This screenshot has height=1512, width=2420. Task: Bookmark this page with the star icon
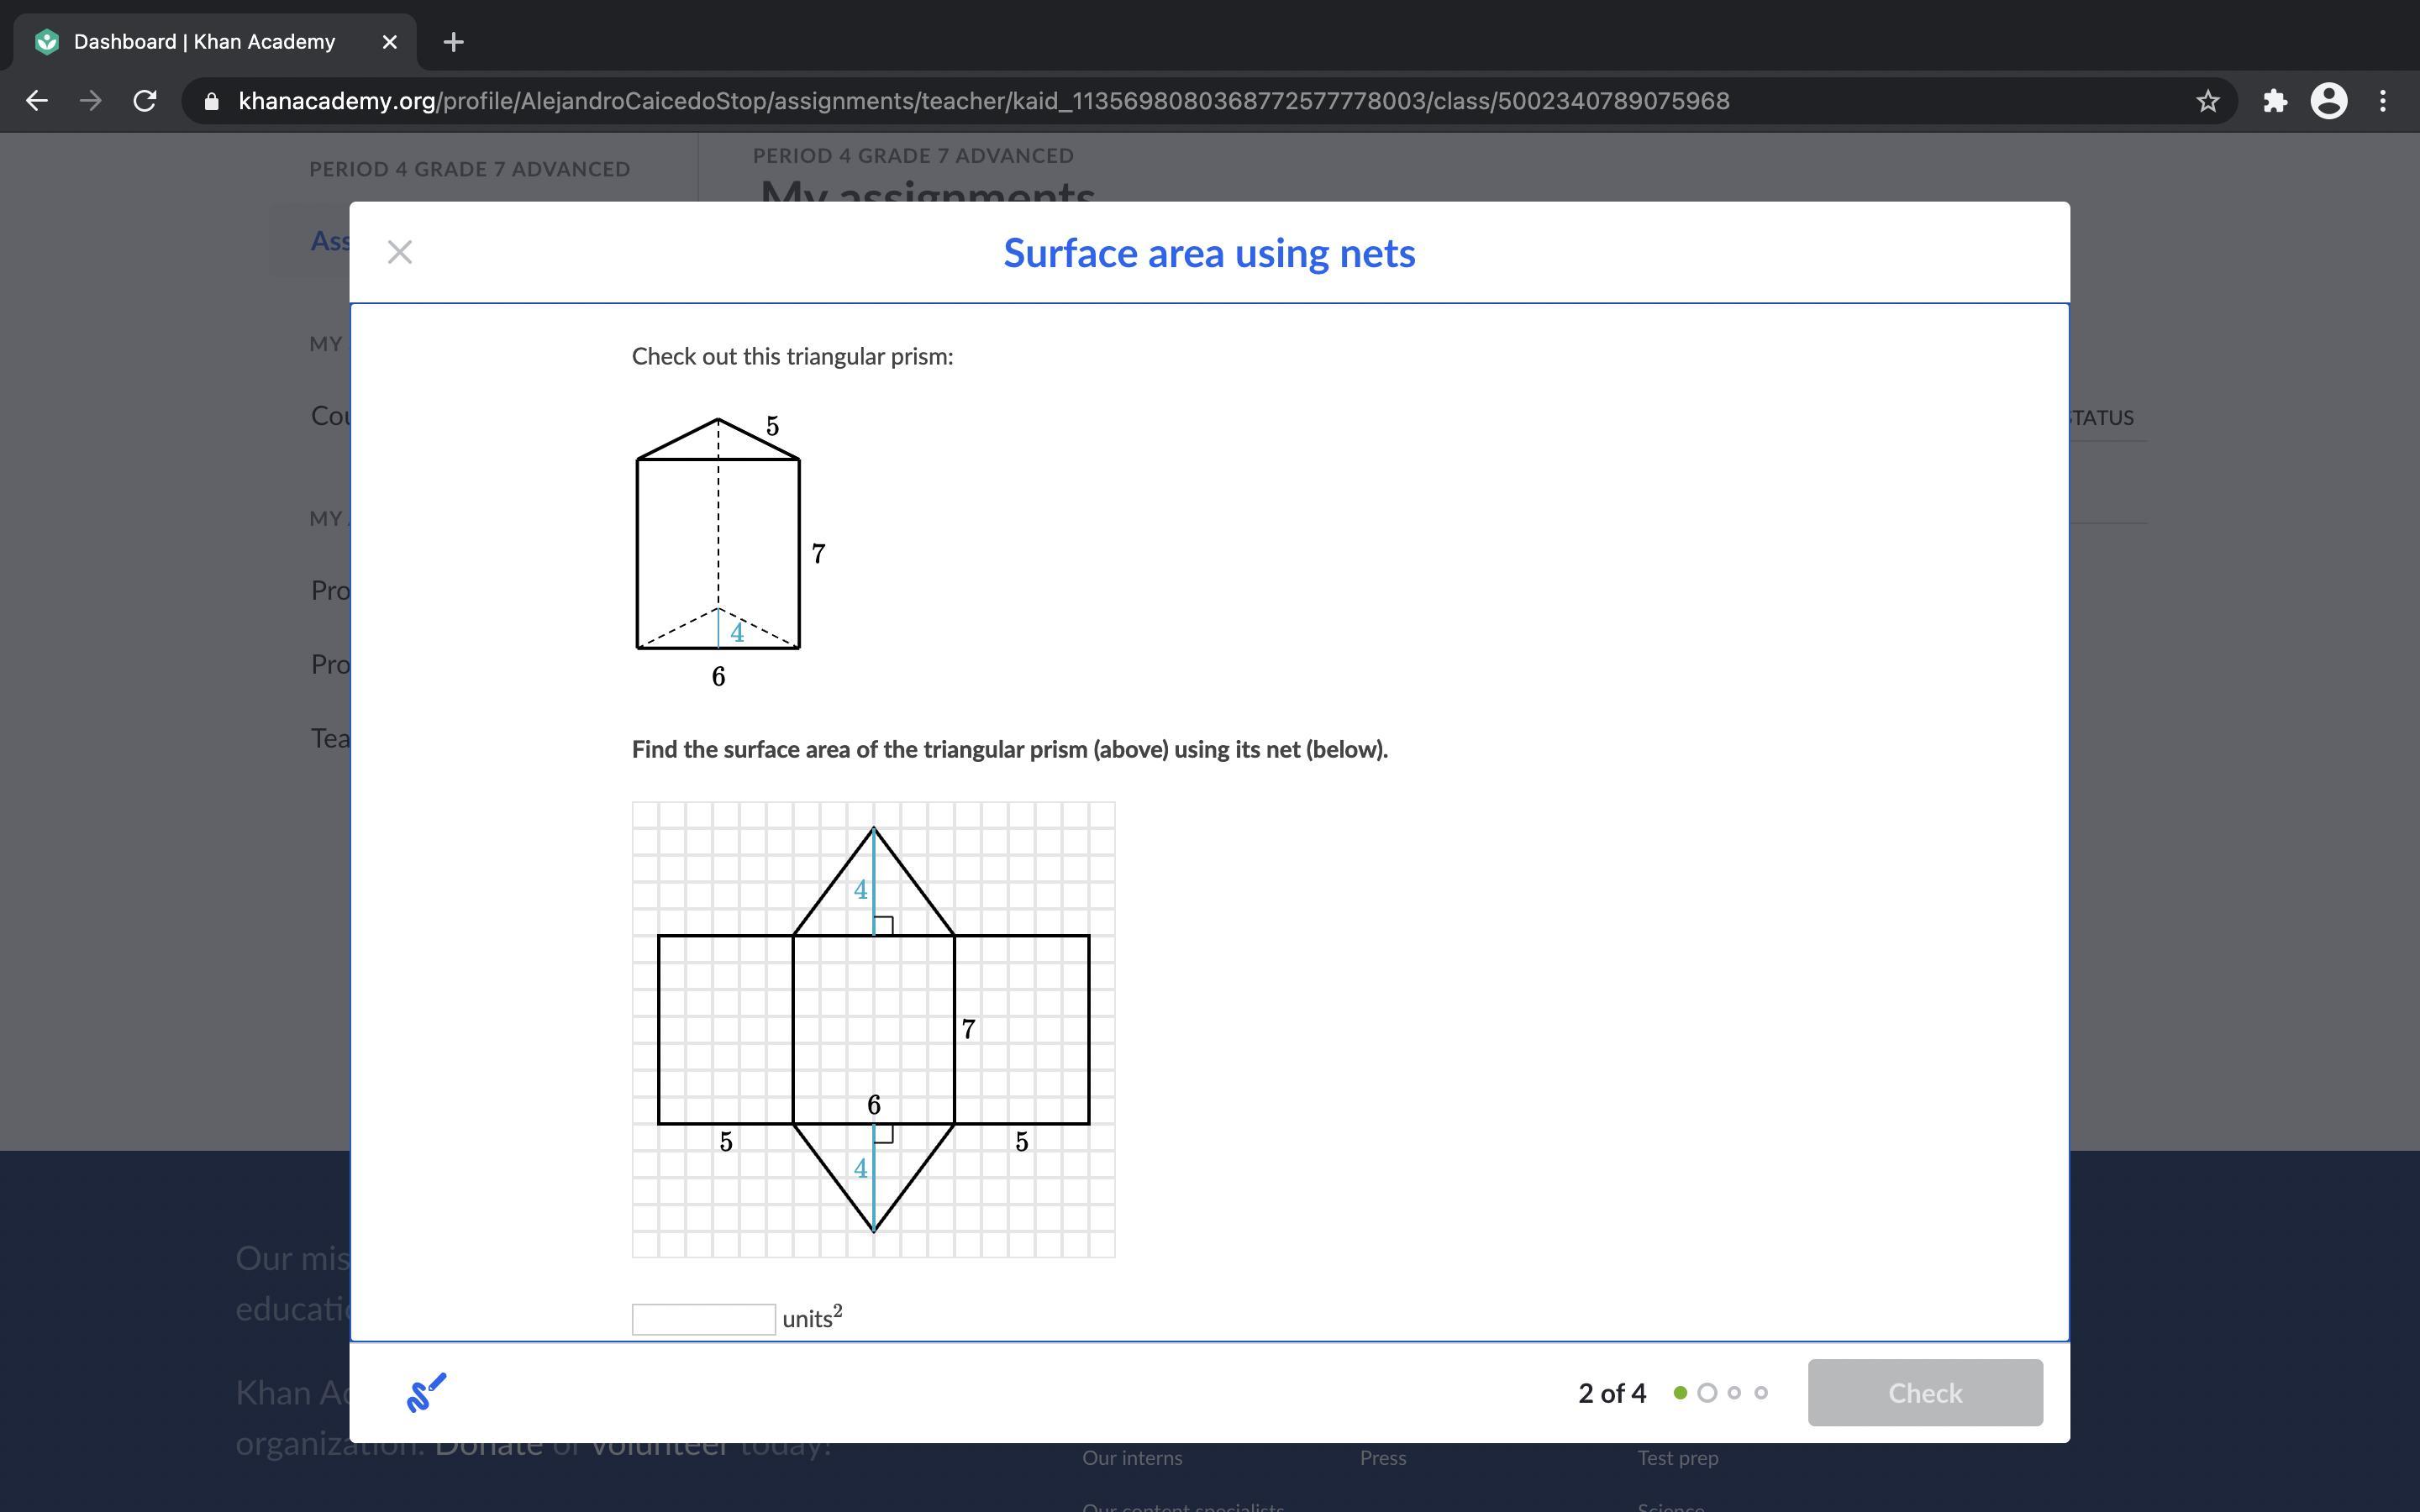(2207, 101)
